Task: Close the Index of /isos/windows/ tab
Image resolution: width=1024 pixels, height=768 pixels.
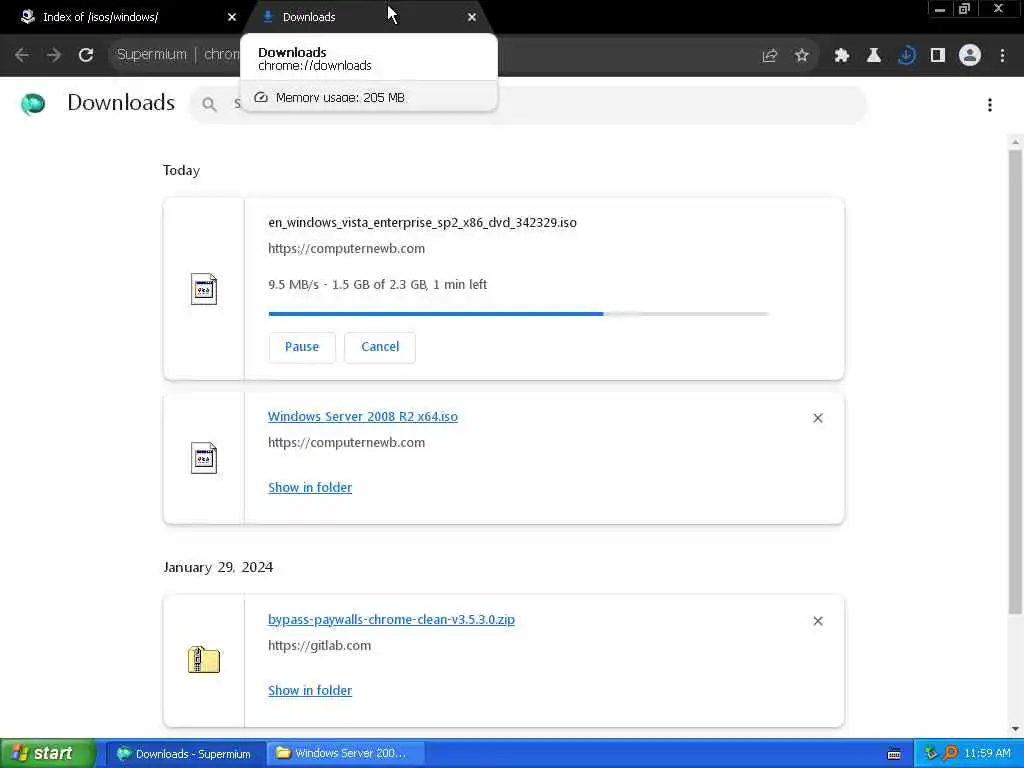Action: pyautogui.click(x=232, y=17)
